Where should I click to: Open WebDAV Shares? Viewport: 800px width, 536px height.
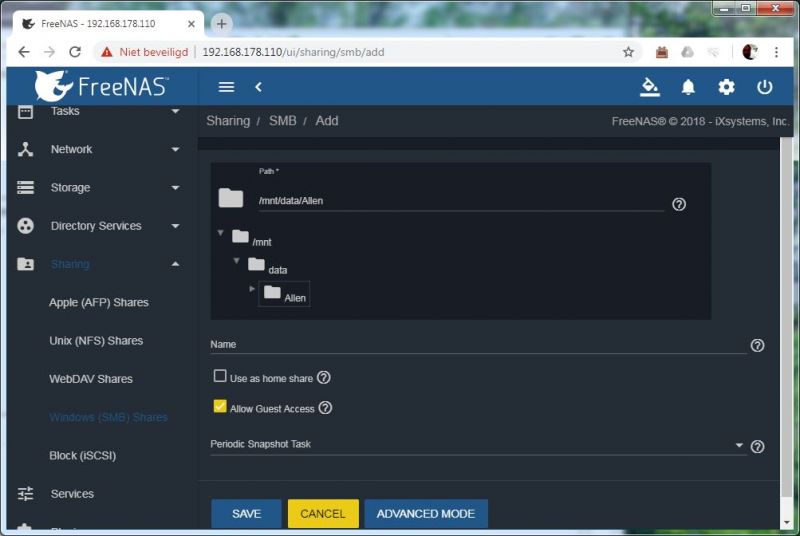pyautogui.click(x=91, y=379)
